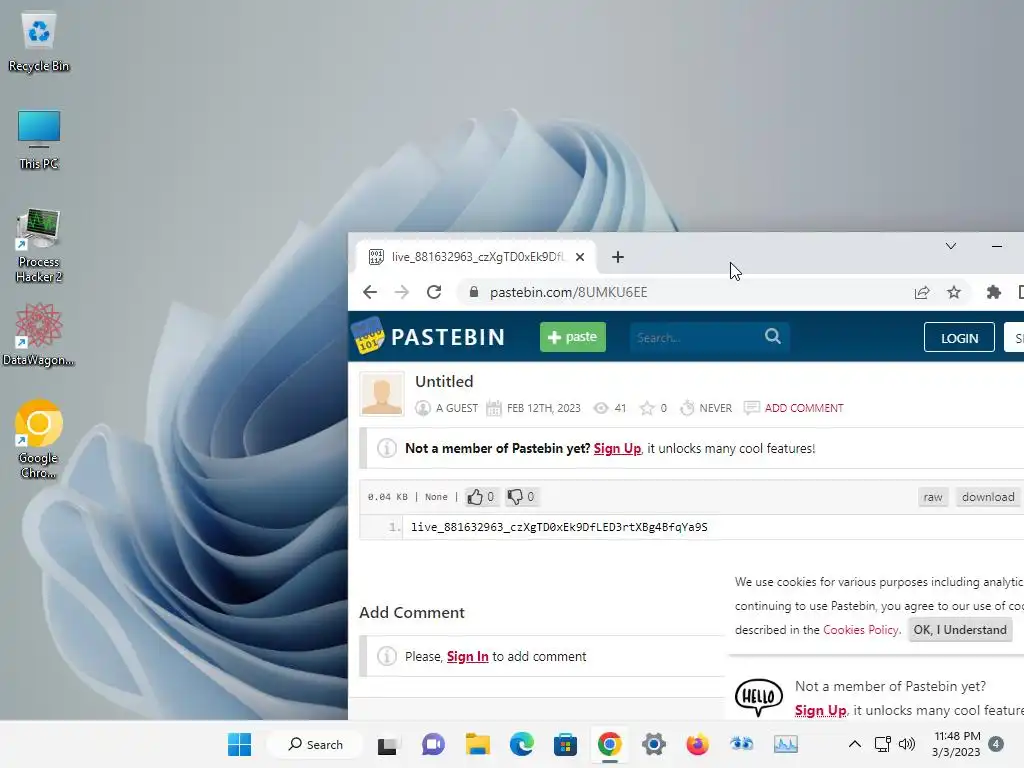
Task: Click Sign In link to add comment
Action: pos(468,656)
